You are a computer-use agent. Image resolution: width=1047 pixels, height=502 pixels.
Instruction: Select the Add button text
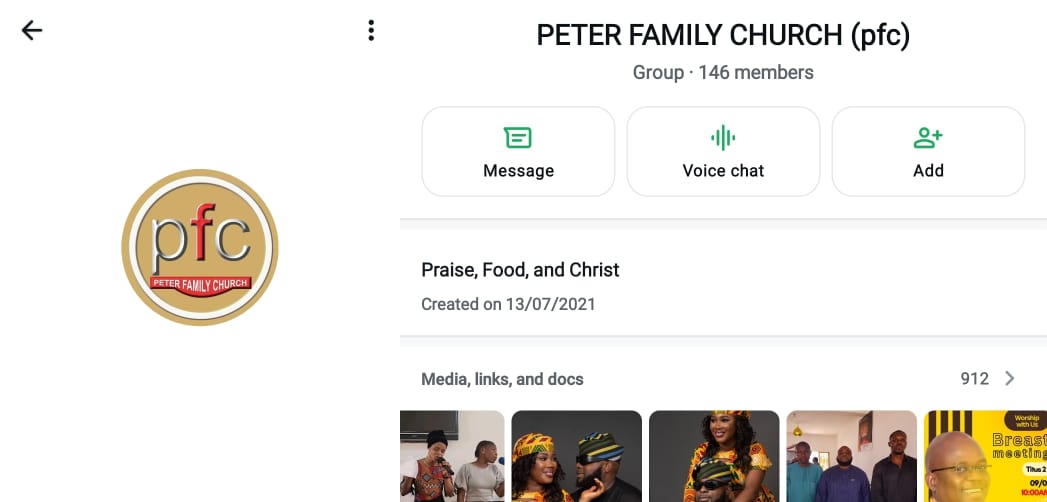928,171
